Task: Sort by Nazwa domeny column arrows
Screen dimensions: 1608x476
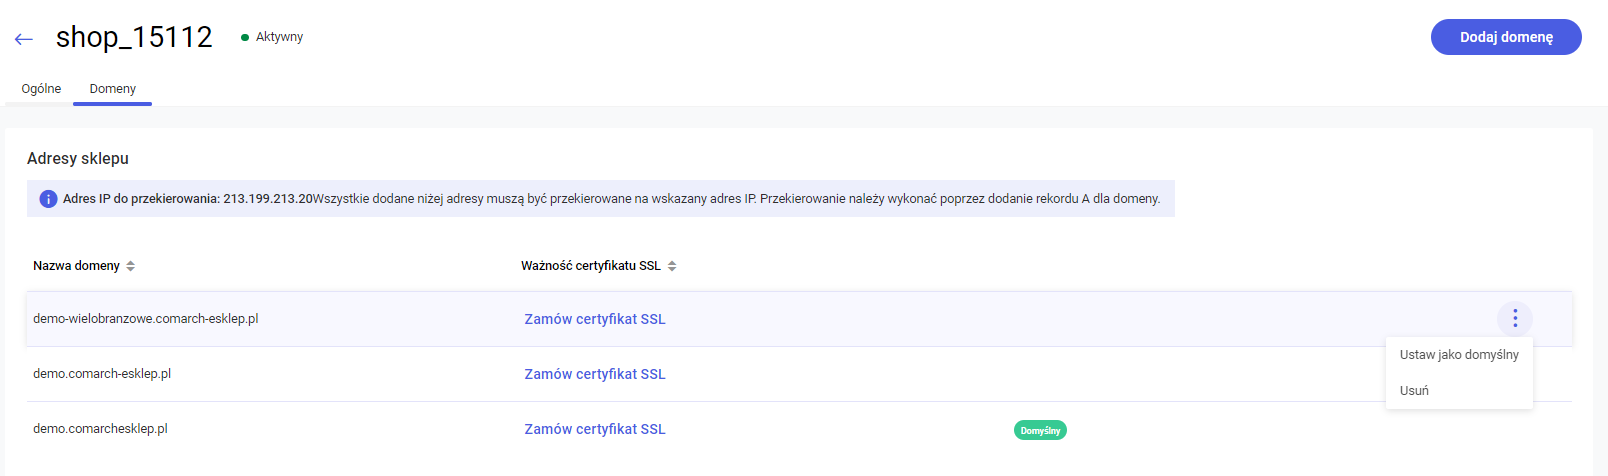Action: [131, 266]
